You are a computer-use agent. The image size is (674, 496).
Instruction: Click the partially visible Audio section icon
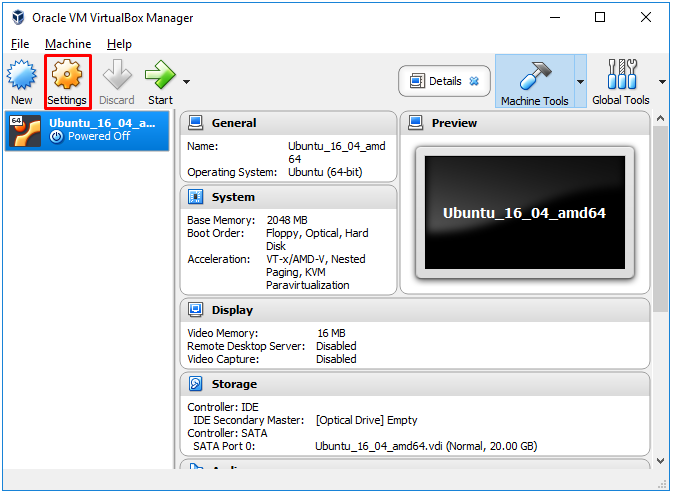pyautogui.click(x=196, y=466)
